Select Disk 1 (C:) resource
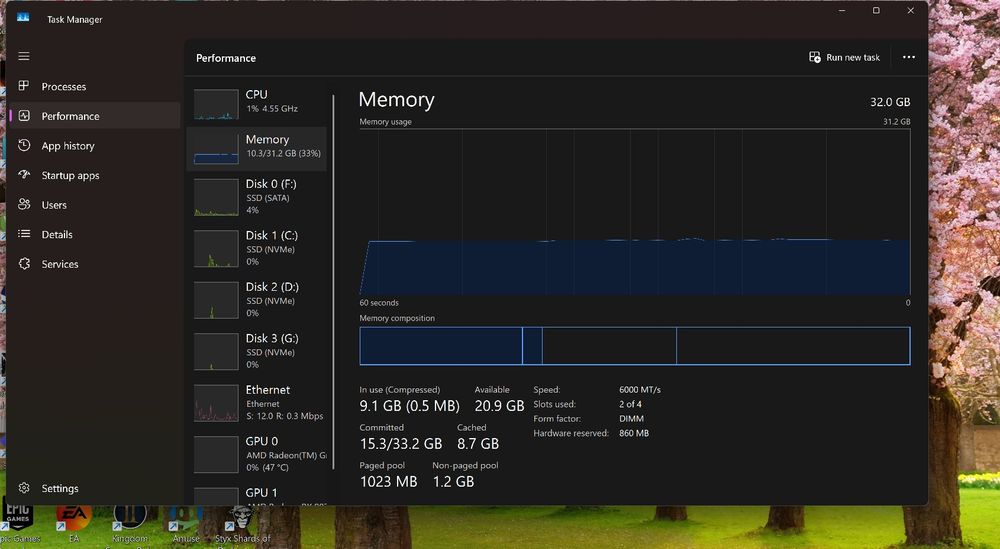 point(256,249)
